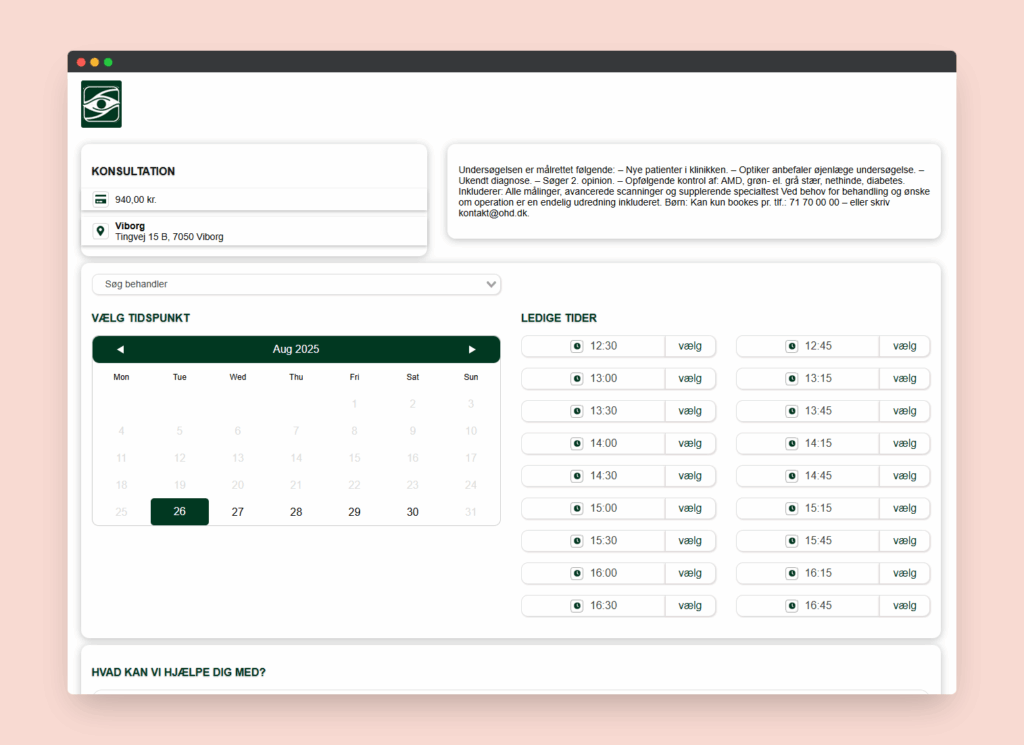Screen dimensions: 1024x745
Task: Click clock icon for 15:15 slot
Action: pos(792,508)
